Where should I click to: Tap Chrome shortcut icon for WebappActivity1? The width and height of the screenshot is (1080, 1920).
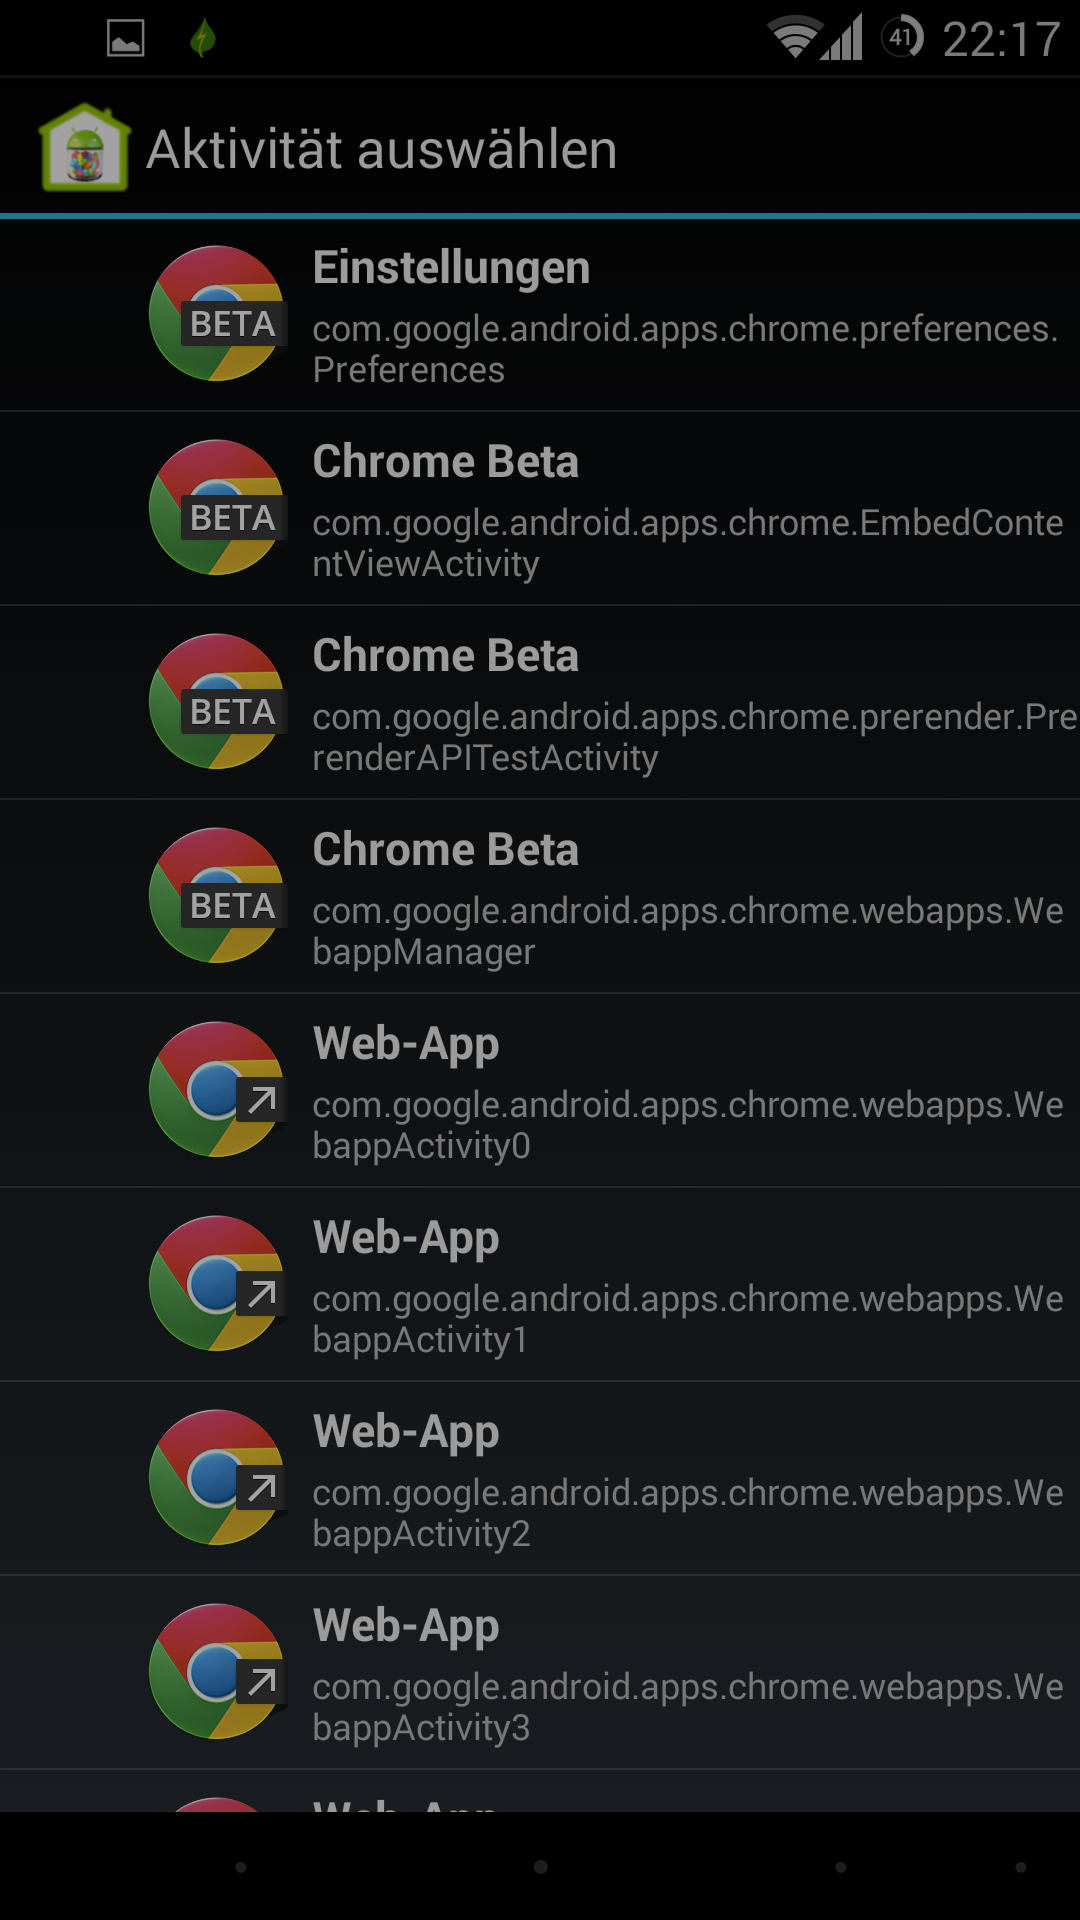(218, 1283)
